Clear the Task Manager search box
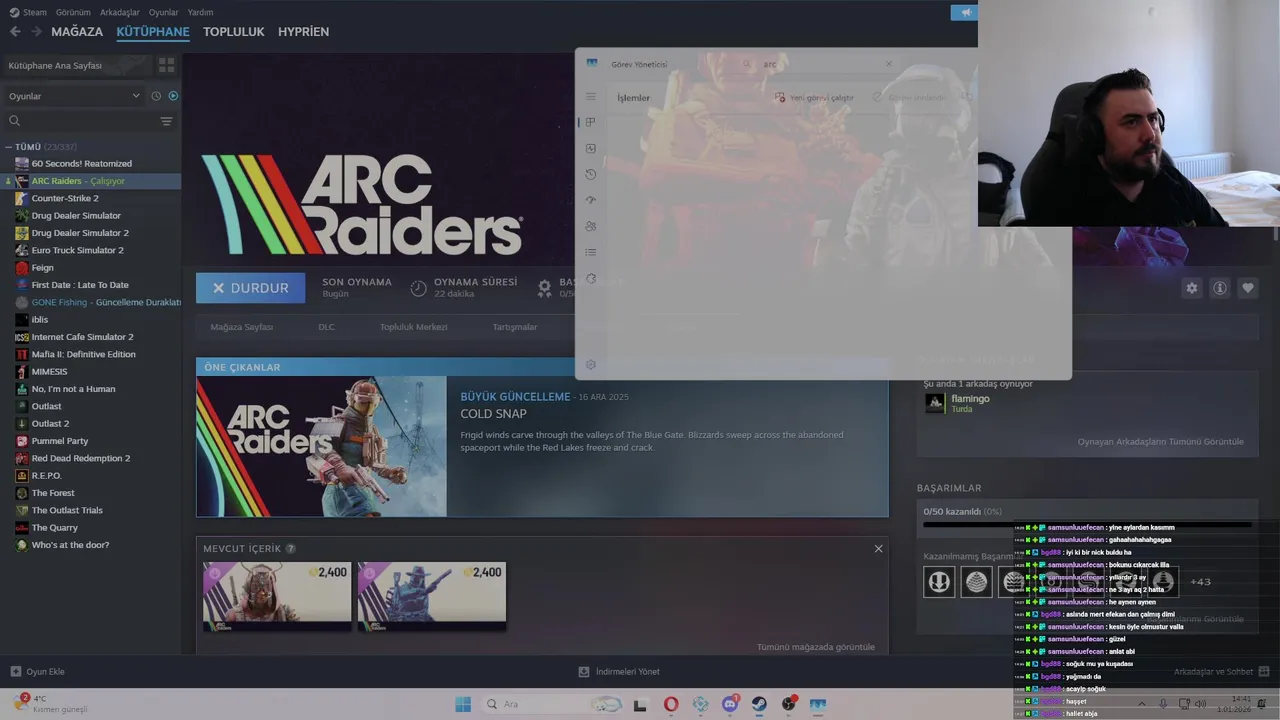 (x=888, y=64)
